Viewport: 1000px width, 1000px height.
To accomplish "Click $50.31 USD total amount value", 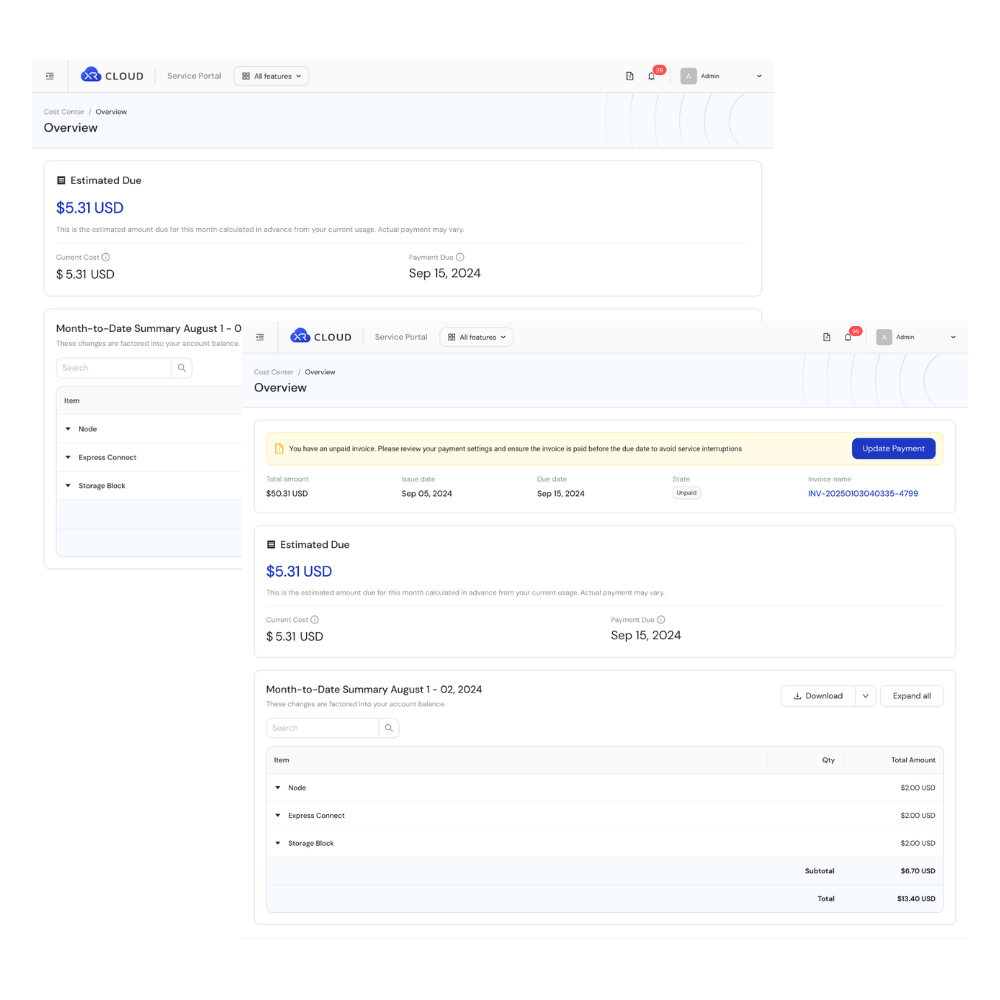I will pos(287,494).
